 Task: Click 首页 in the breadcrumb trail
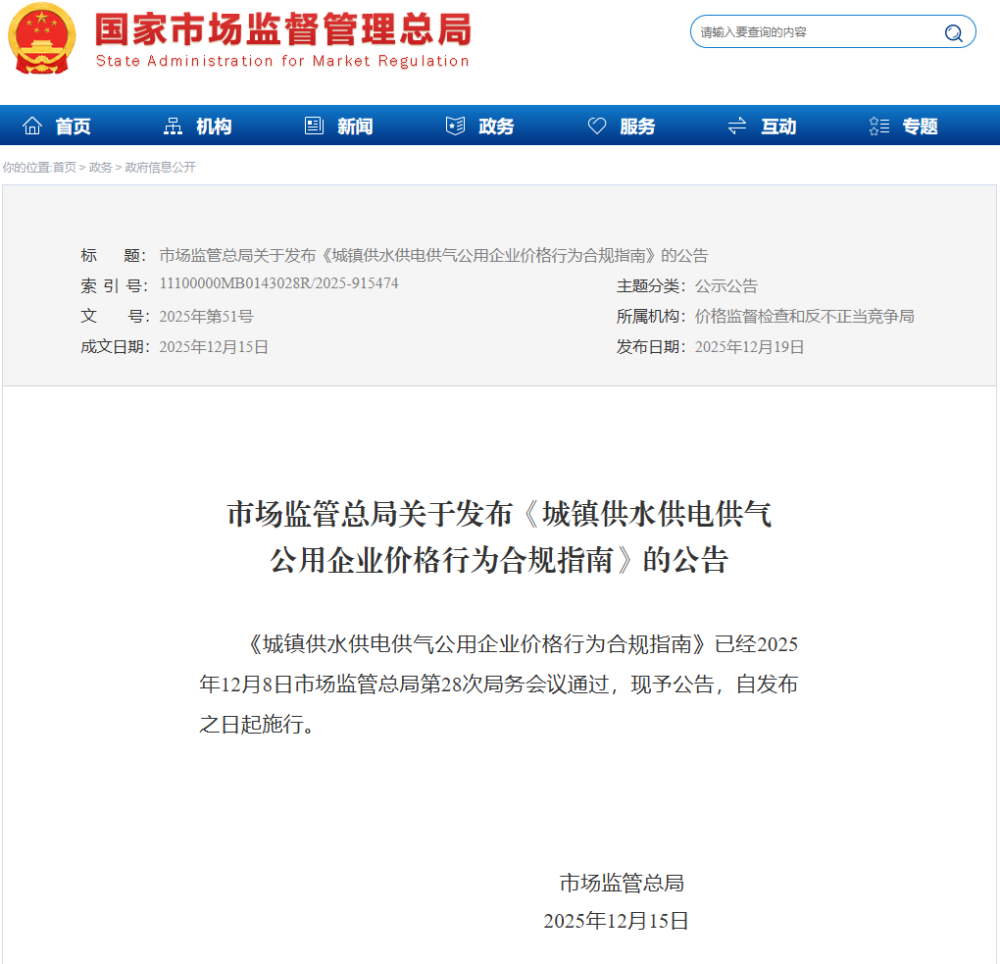click(x=64, y=168)
